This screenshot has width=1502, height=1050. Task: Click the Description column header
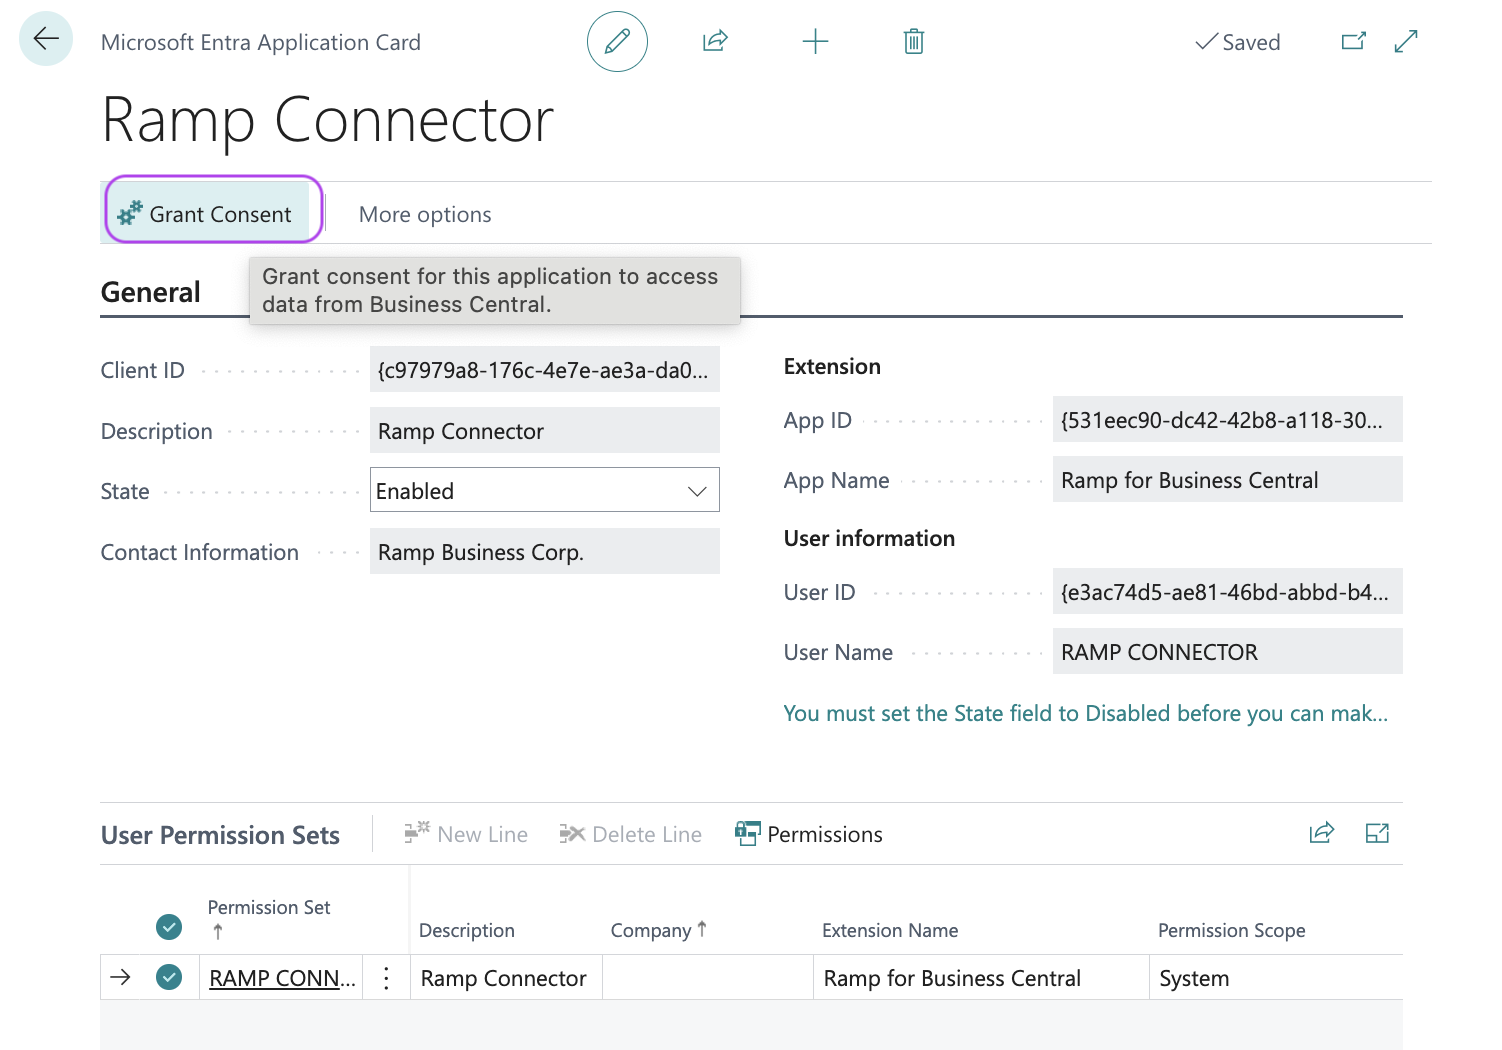(x=466, y=930)
